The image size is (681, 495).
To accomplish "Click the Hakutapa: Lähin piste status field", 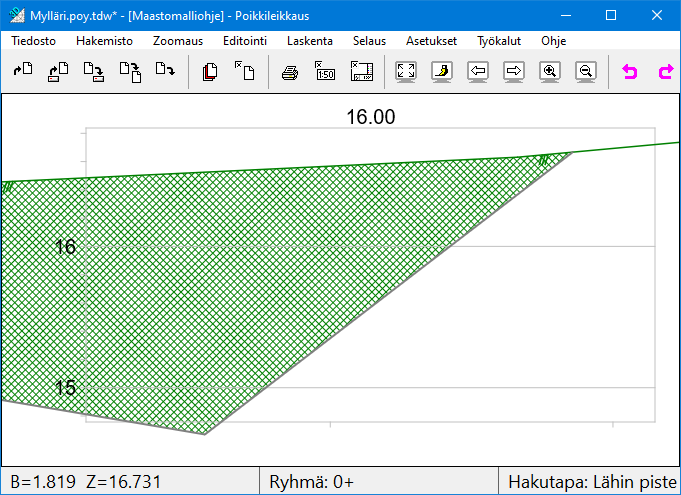I will tap(592, 482).
